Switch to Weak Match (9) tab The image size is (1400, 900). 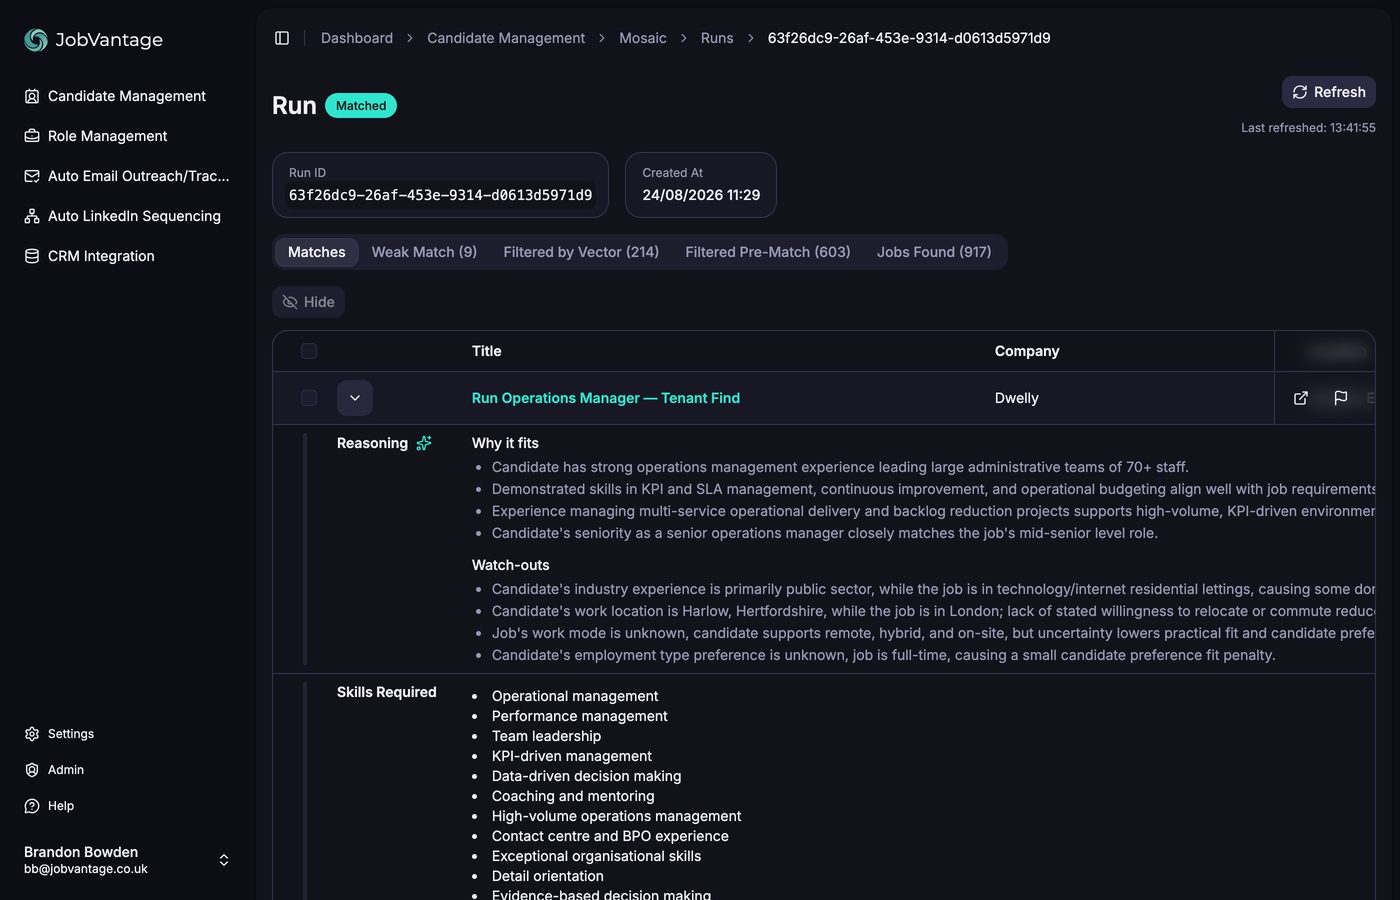coord(424,252)
